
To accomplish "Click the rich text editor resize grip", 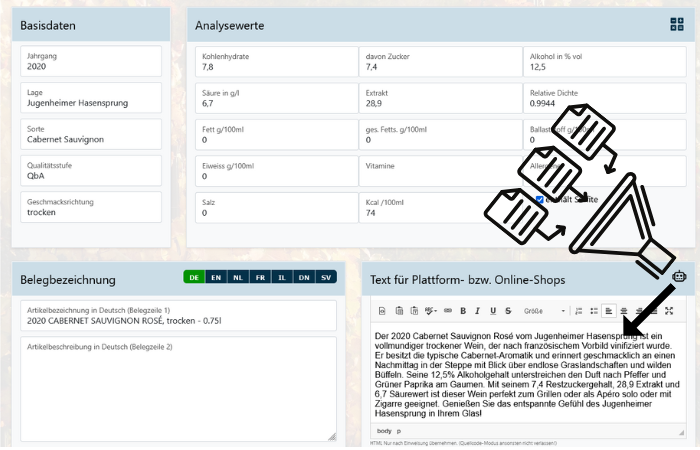I will tap(681, 432).
